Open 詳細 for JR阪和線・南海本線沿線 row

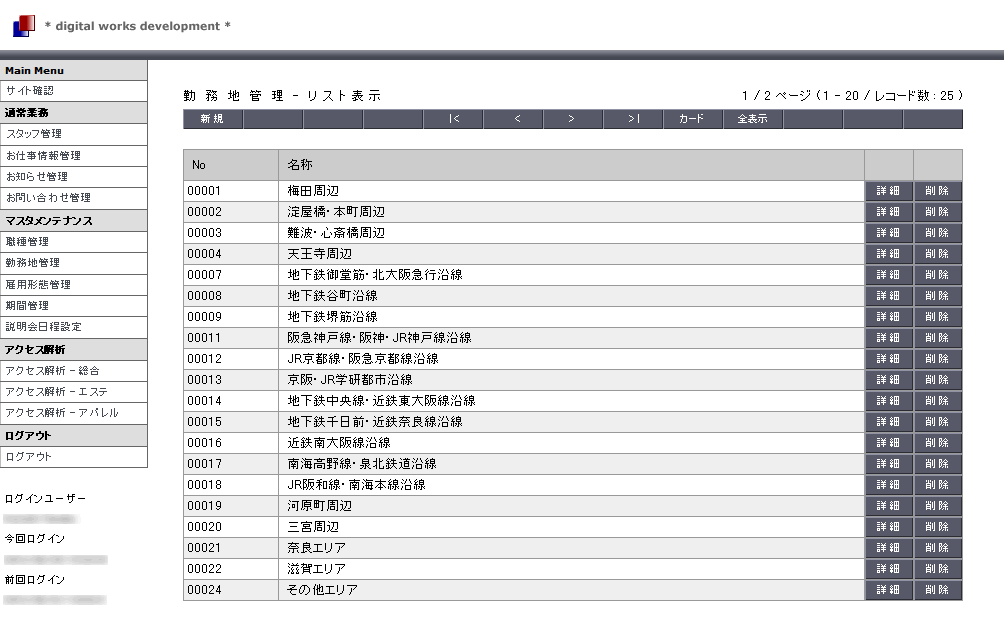point(889,485)
